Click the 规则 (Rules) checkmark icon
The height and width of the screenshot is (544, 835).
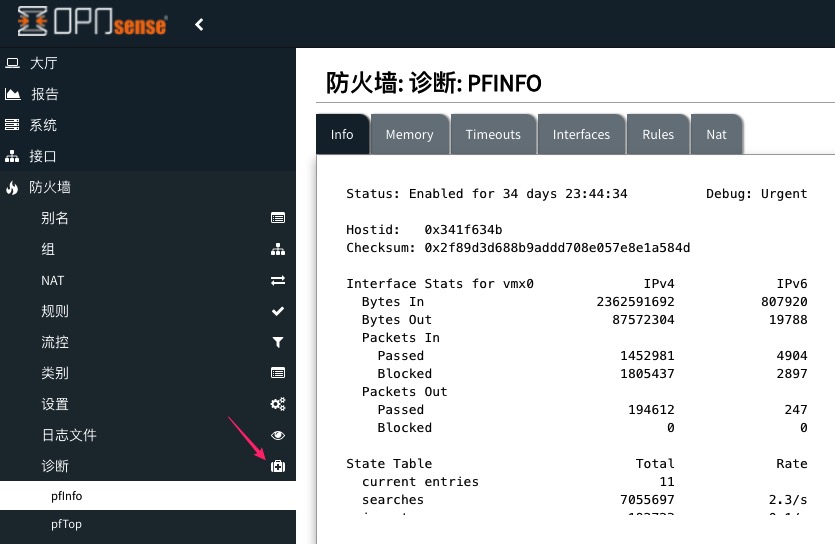278,311
